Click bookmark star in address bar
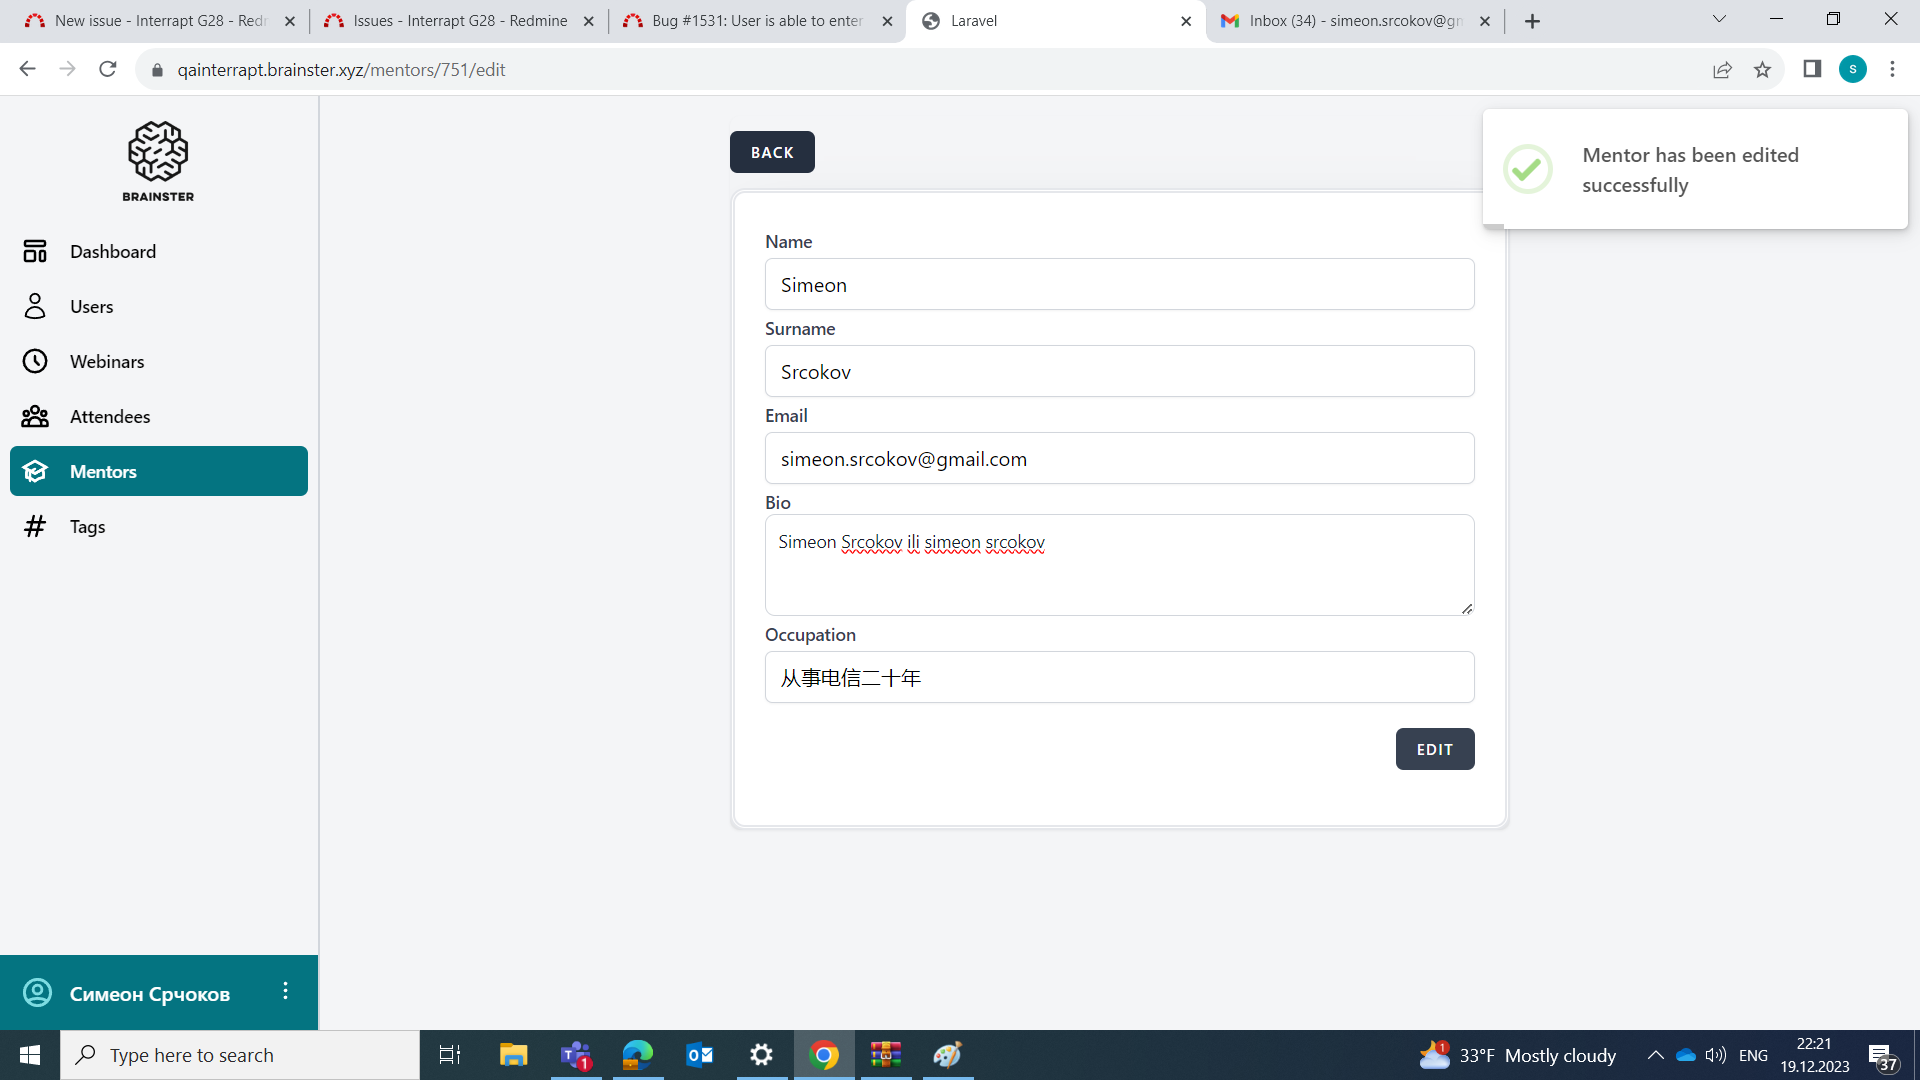 [x=1762, y=70]
